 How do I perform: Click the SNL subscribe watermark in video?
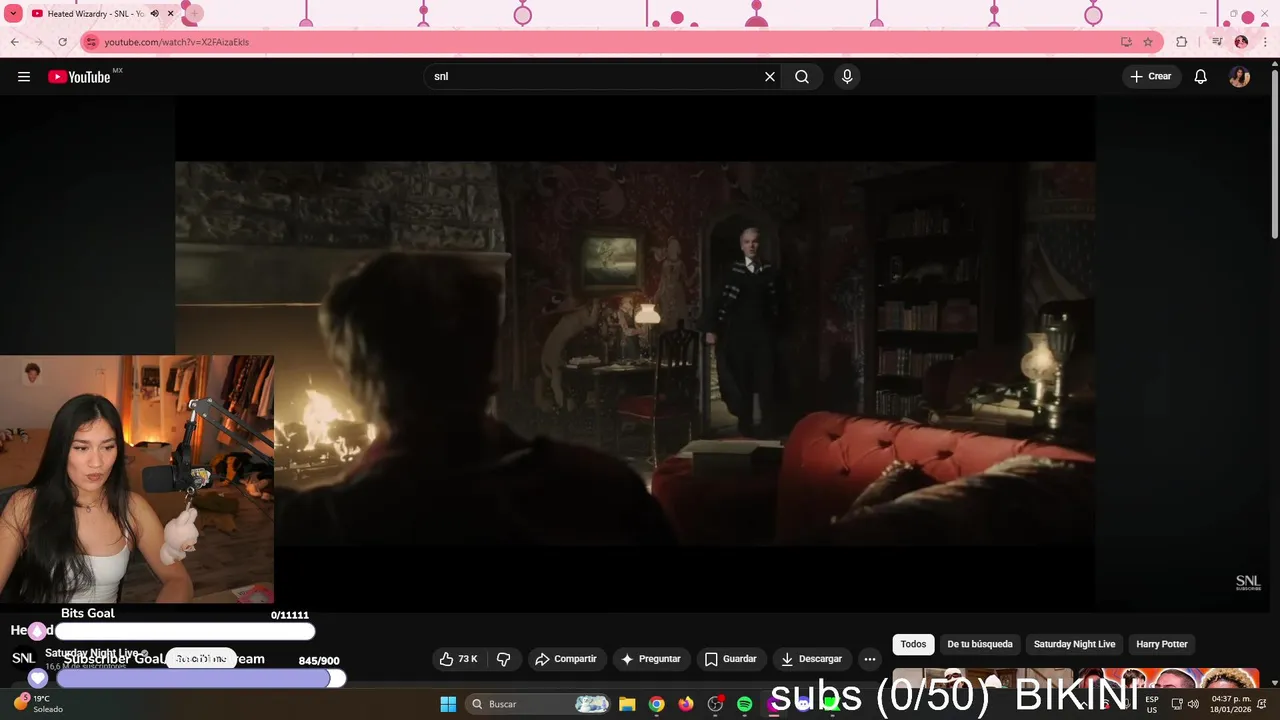[x=1248, y=582]
